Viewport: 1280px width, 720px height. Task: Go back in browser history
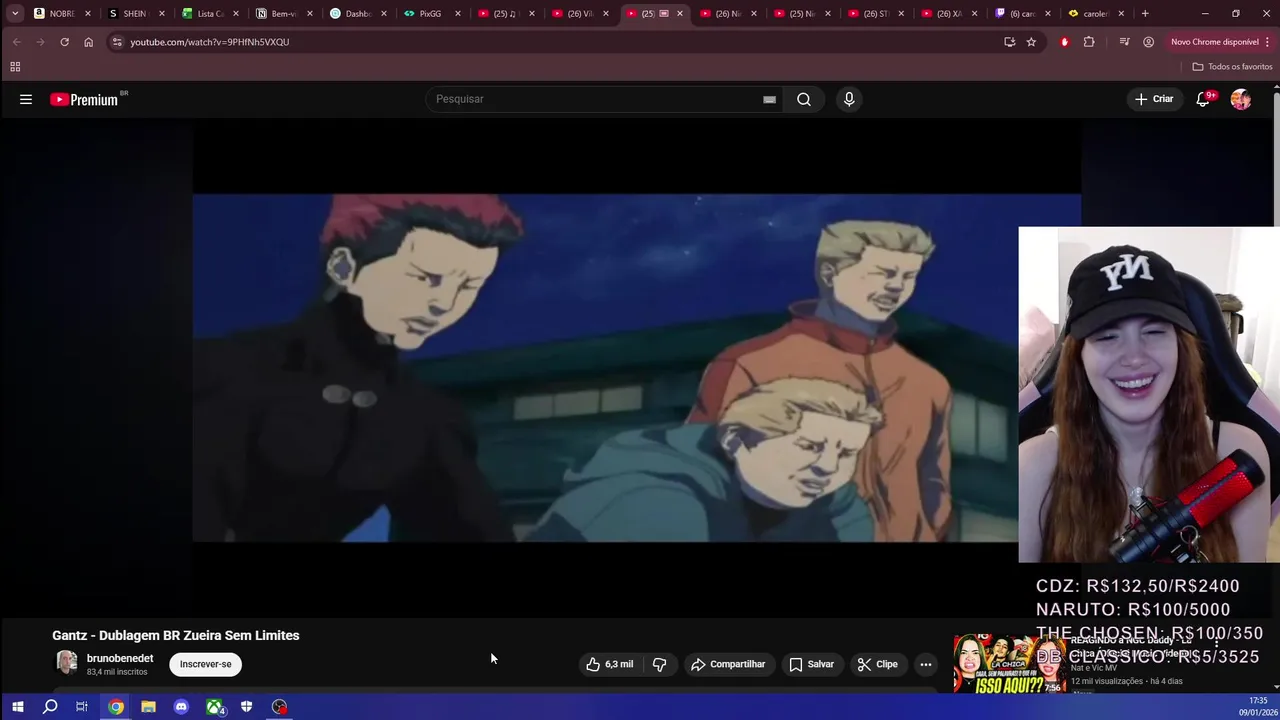click(16, 42)
